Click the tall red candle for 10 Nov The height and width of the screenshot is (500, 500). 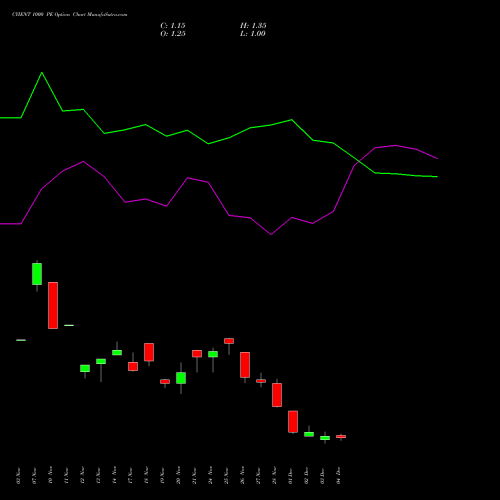coord(53,305)
